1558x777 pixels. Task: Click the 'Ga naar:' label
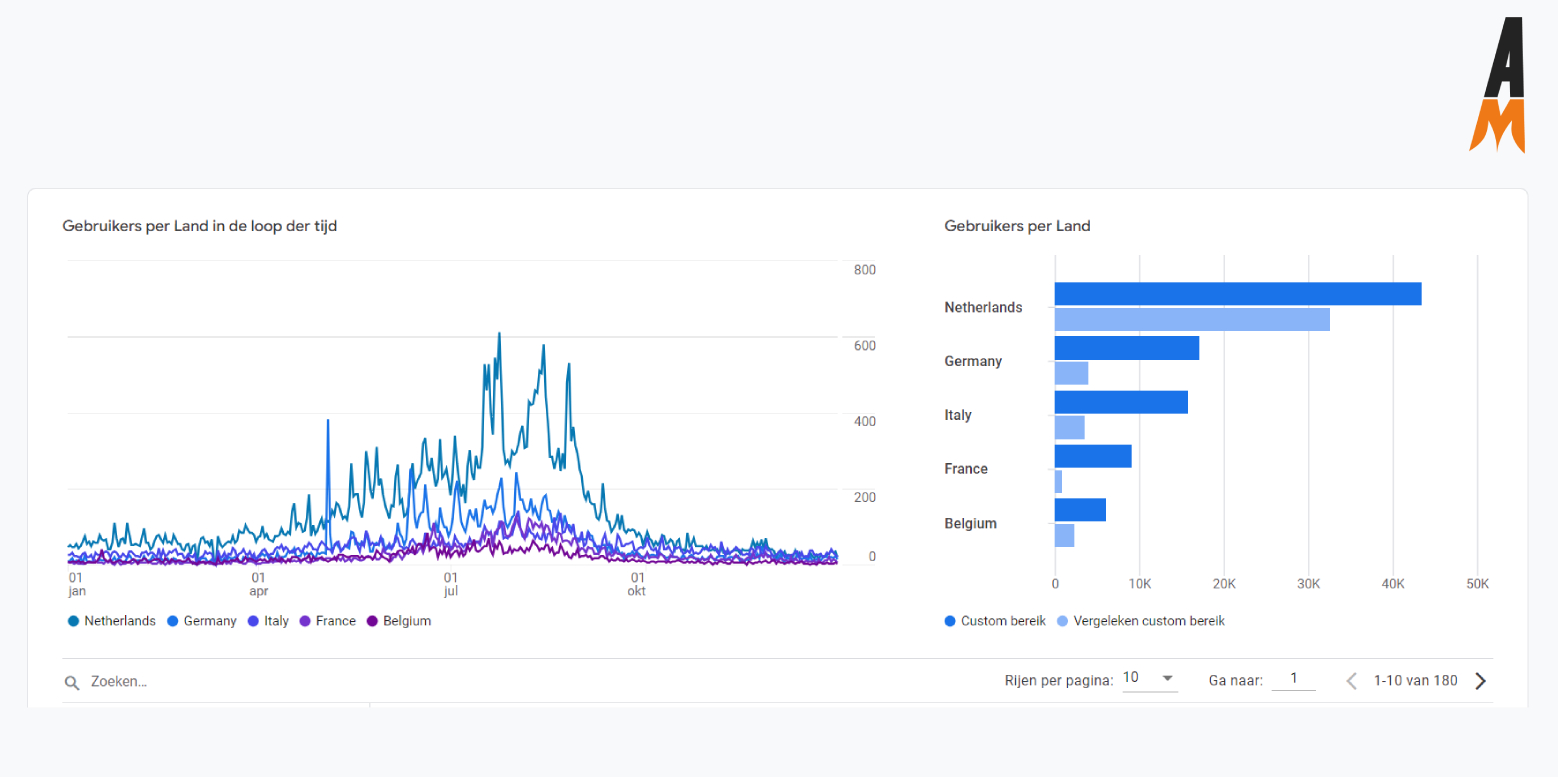1236,681
